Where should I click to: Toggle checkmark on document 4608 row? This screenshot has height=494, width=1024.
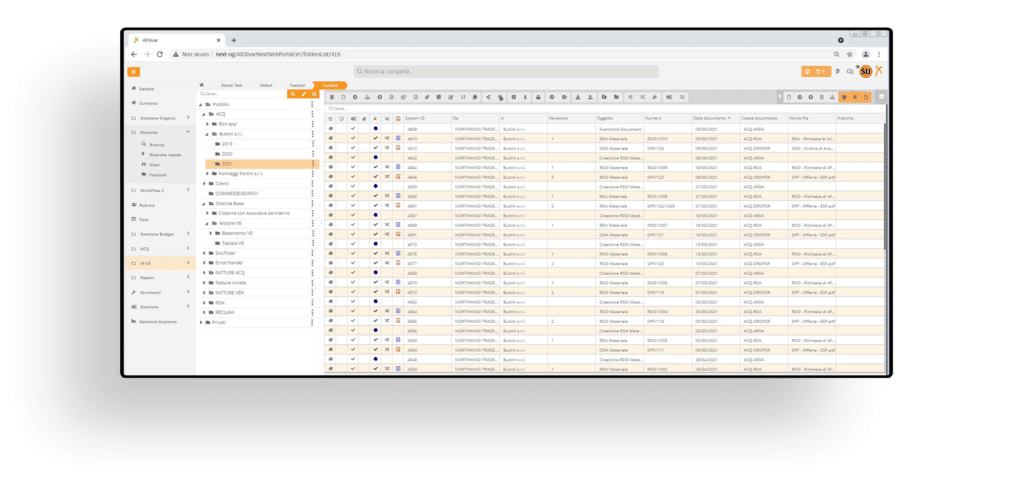coord(353,129)
